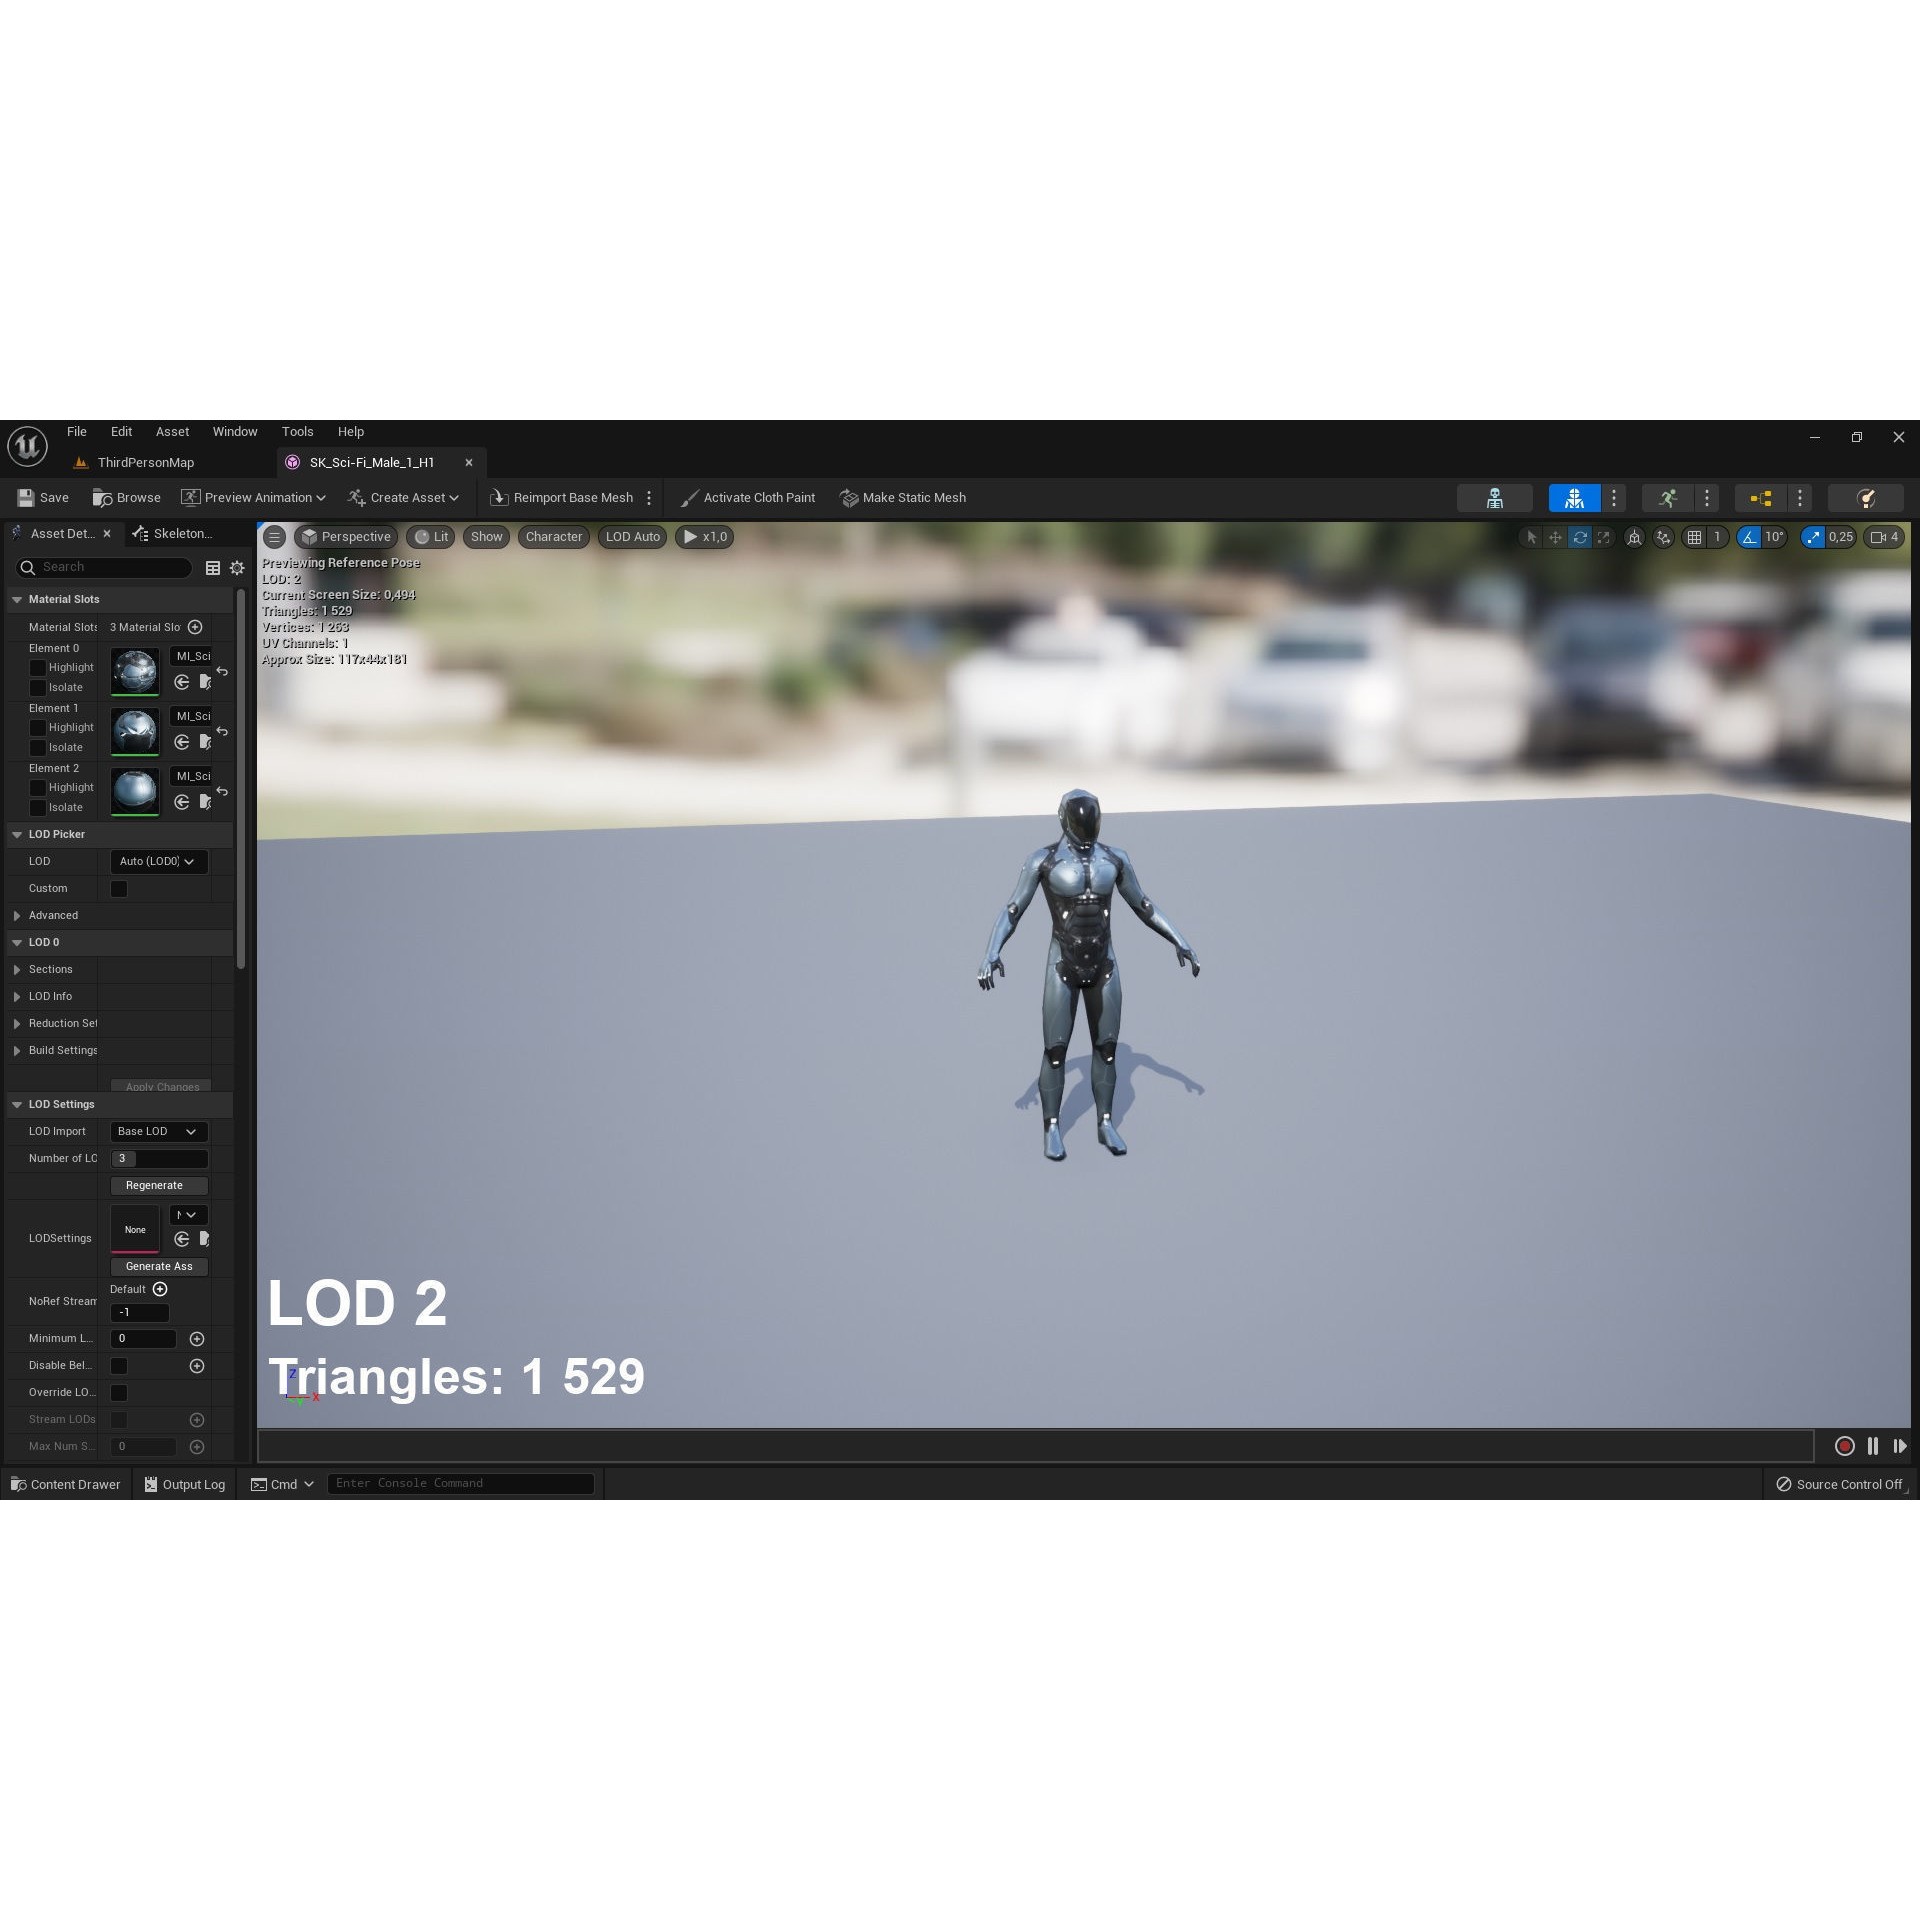Toggle the Override LOD checkbox

119,1393
